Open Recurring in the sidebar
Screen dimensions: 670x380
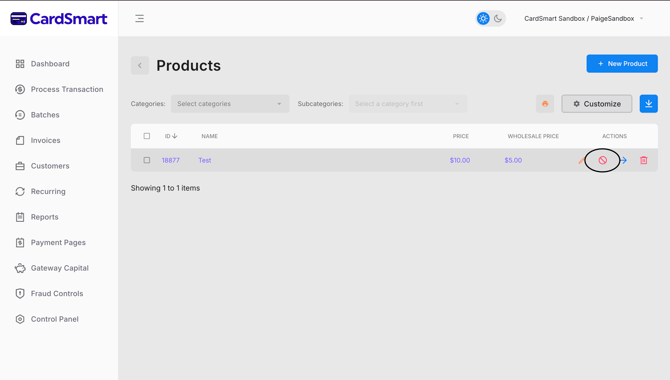tap(40, 191)
